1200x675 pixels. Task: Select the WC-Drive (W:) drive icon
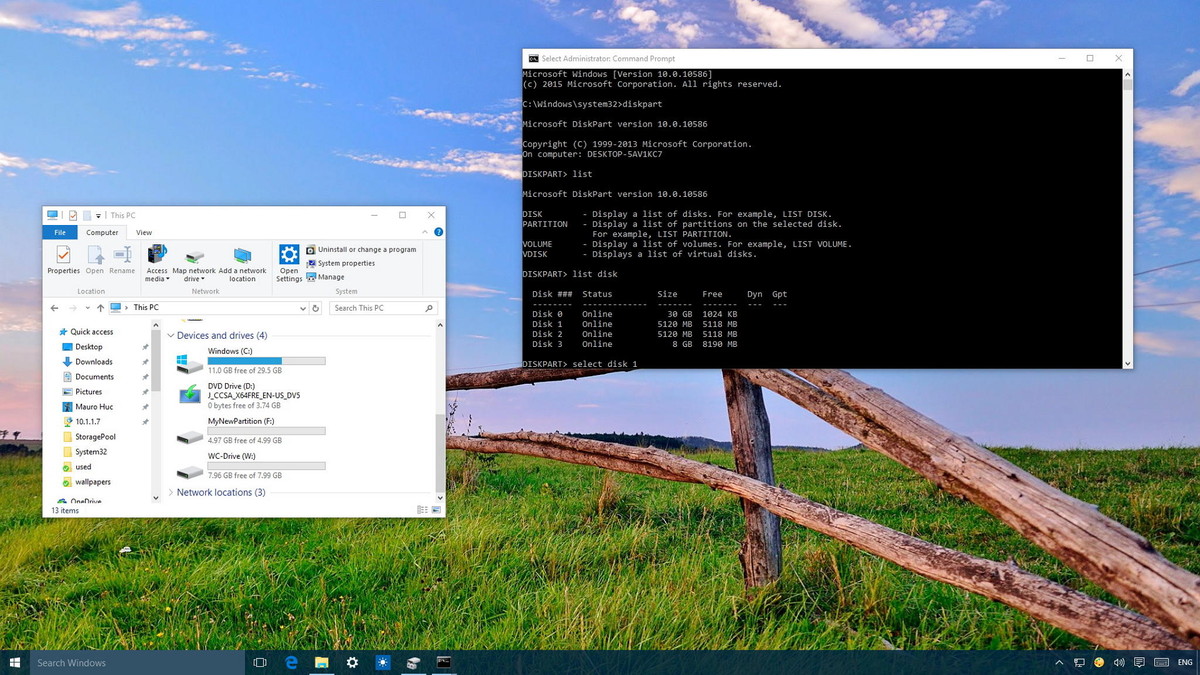click(189, 471)
